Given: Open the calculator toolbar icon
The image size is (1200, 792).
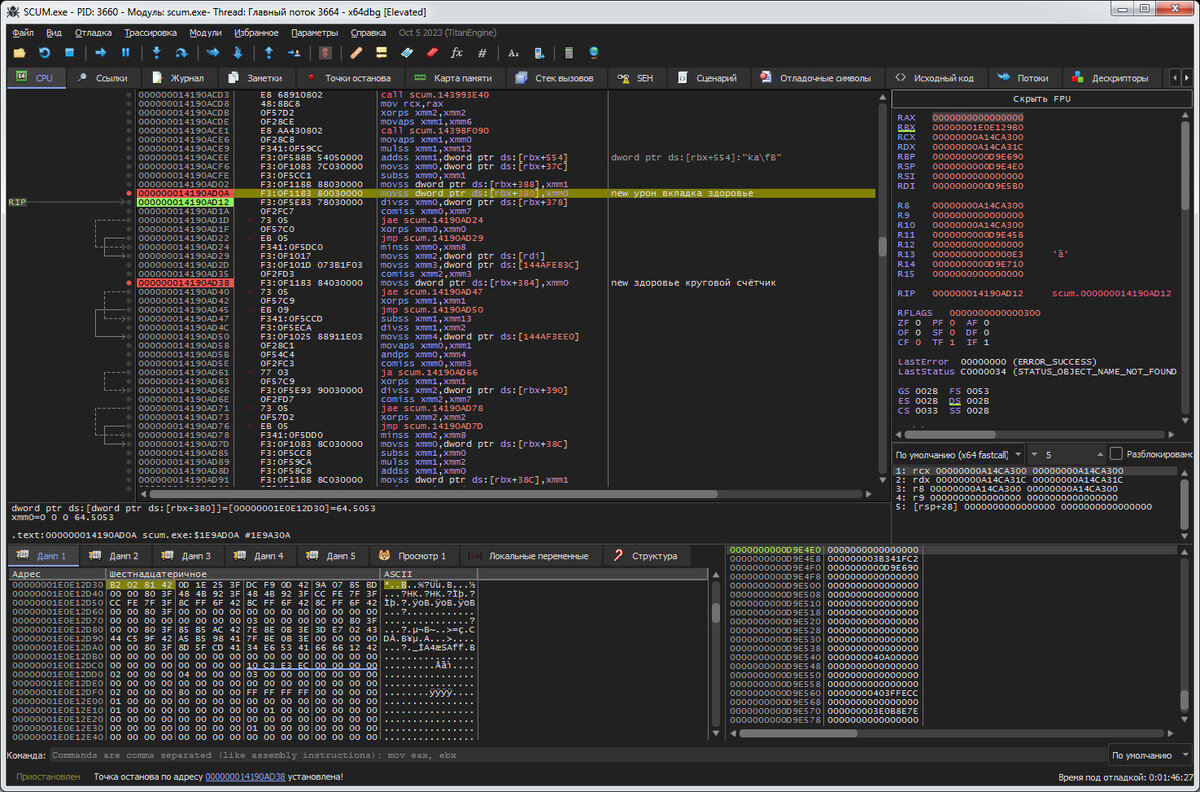Looking at the screenshot, I should tap(569, 53).
